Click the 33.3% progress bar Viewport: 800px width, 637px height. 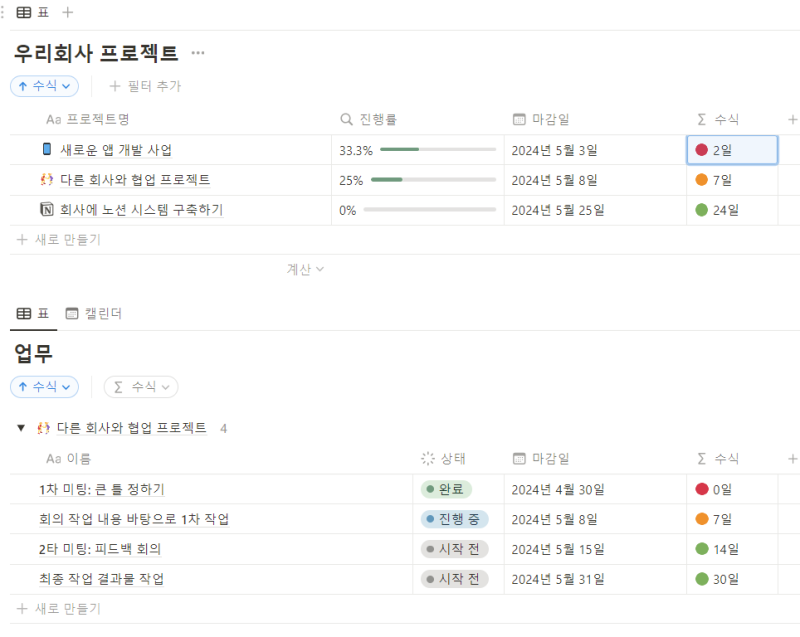pyautogui.click(x=438, y=149)
